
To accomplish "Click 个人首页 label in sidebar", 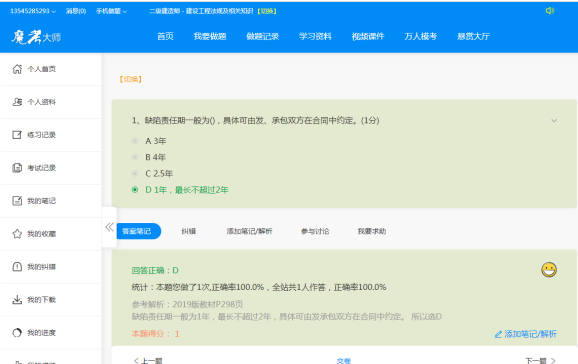I will tap(41, 69).
